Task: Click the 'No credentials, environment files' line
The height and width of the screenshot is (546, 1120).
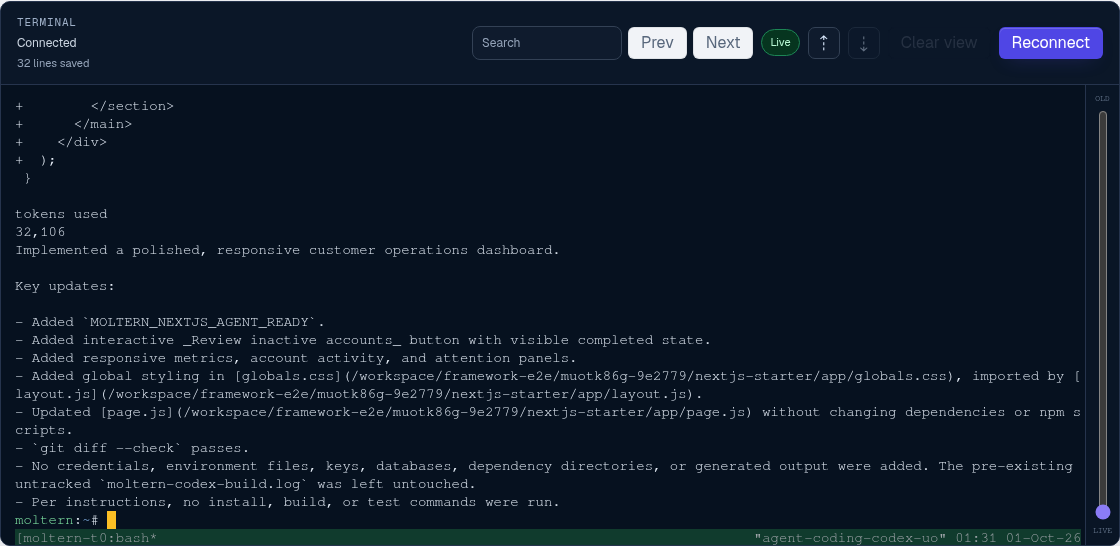Action: pos(544,466)
